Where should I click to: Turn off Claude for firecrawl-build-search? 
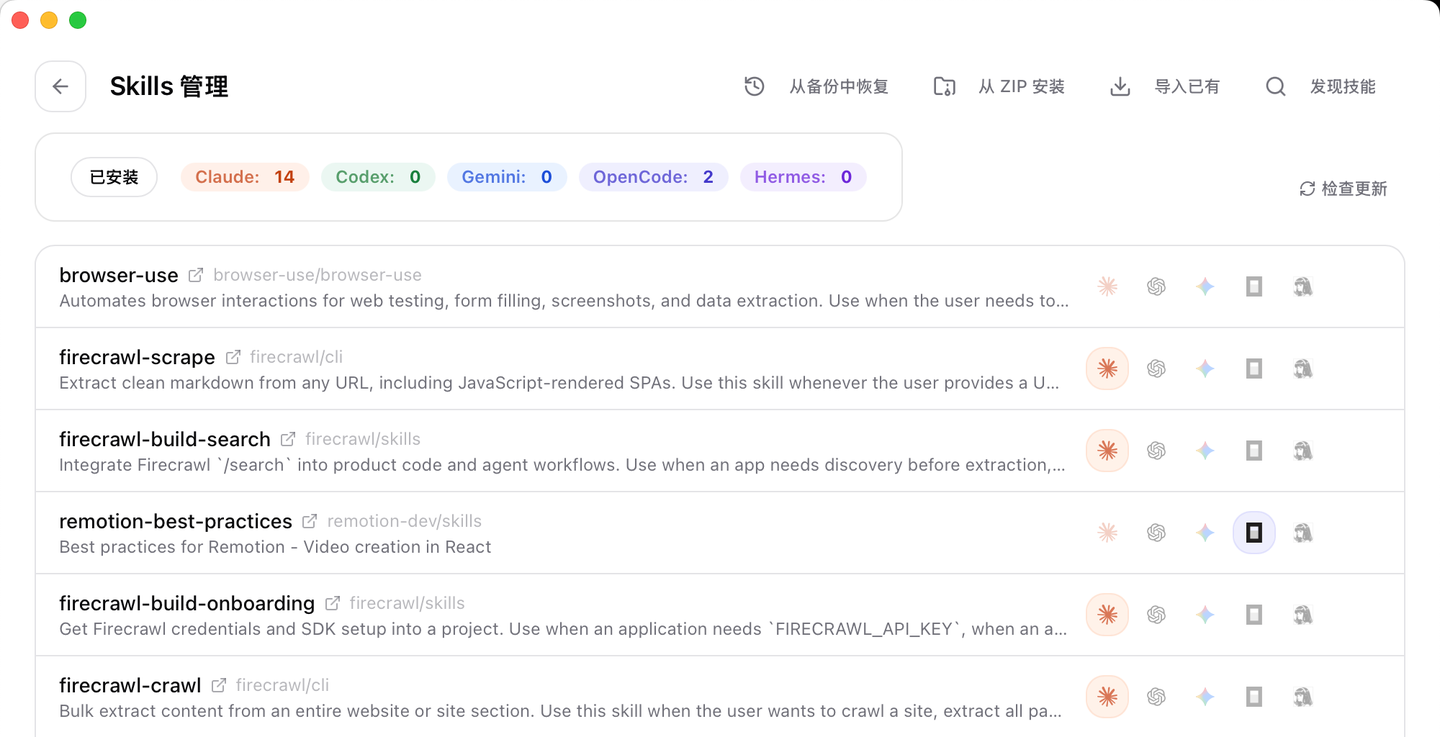click(1107, 451)
